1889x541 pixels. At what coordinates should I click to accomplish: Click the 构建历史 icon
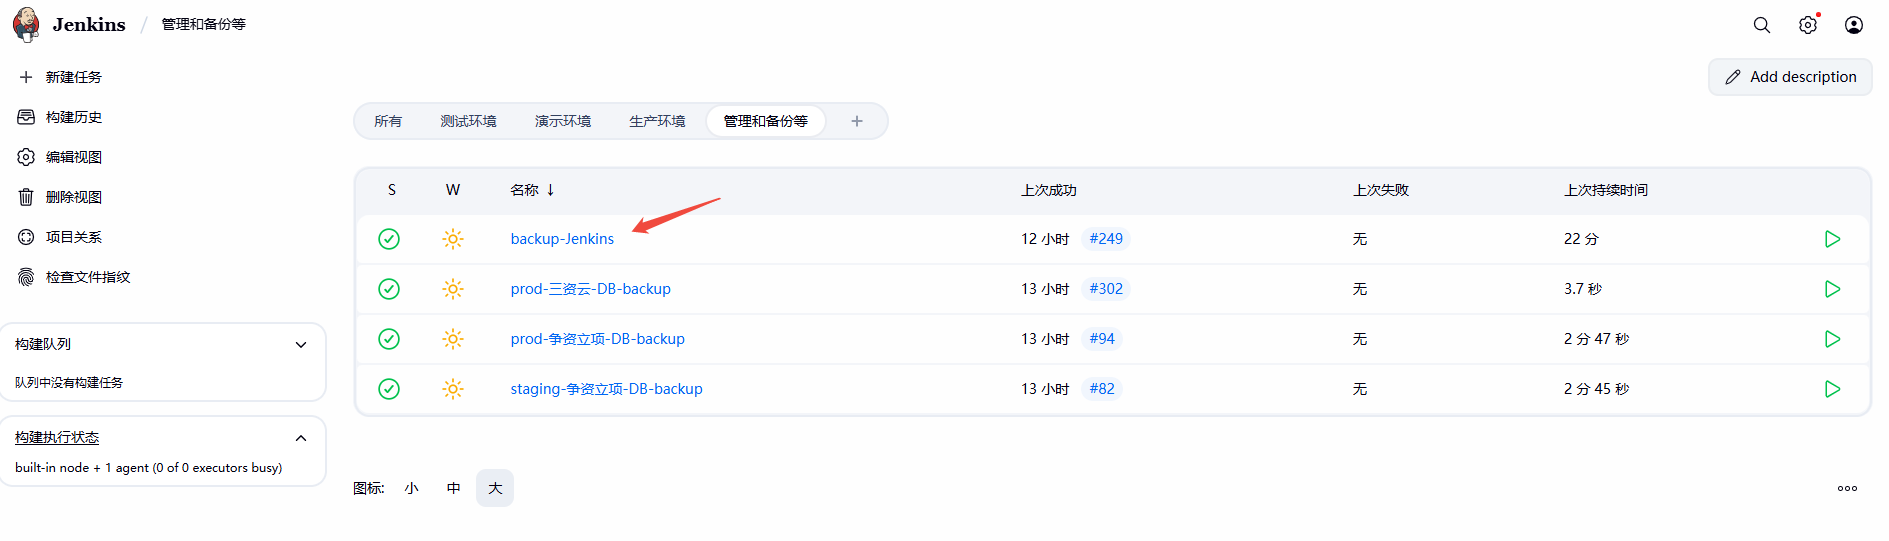pos(26,117)
